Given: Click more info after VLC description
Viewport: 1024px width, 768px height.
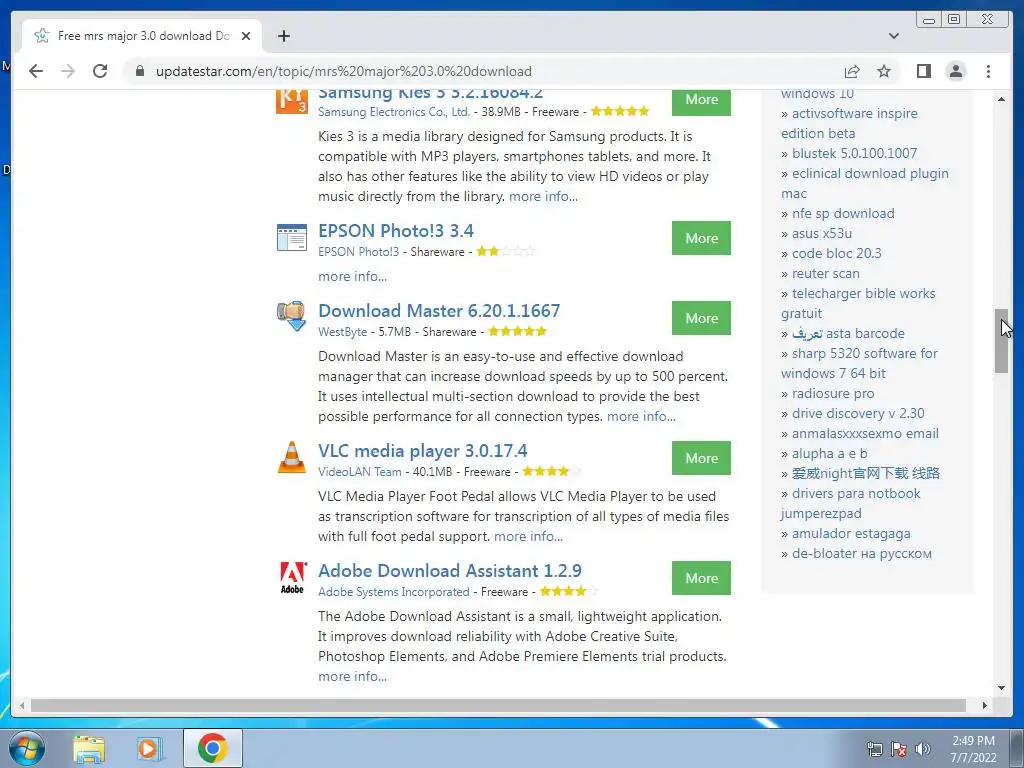Looking at the screenshot, I should pyautogui.click(x=528, y=537).
